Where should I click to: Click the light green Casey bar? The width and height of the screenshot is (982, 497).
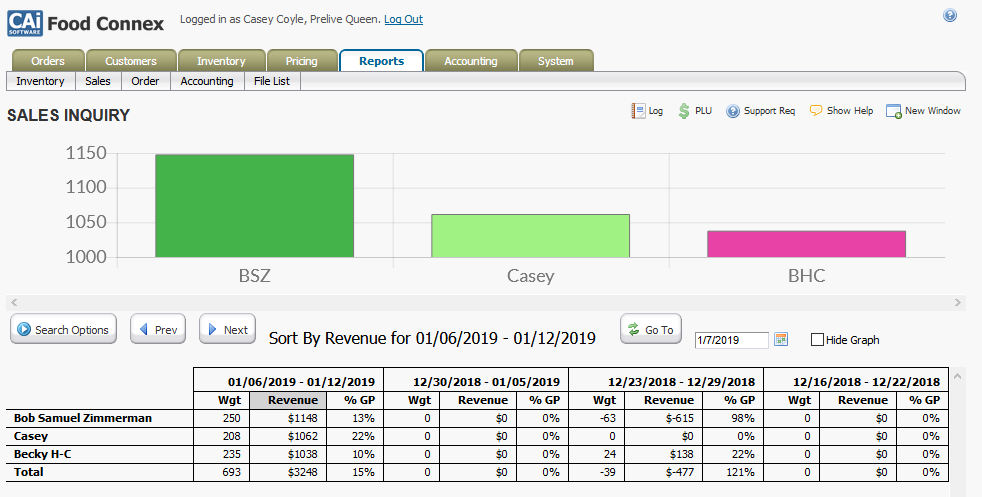click(x=530, y=236)
